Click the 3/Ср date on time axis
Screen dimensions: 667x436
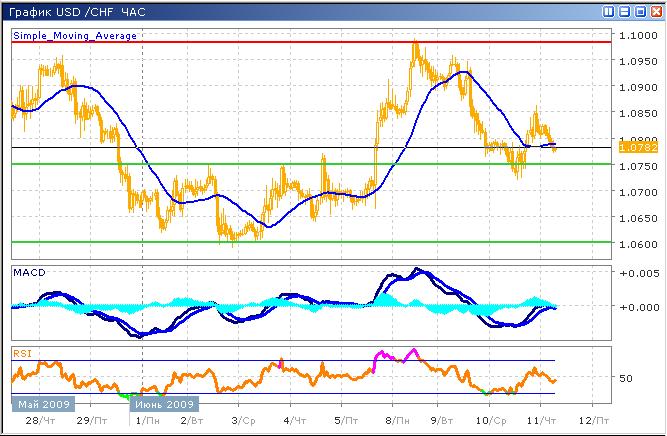[x=243, y=421]
